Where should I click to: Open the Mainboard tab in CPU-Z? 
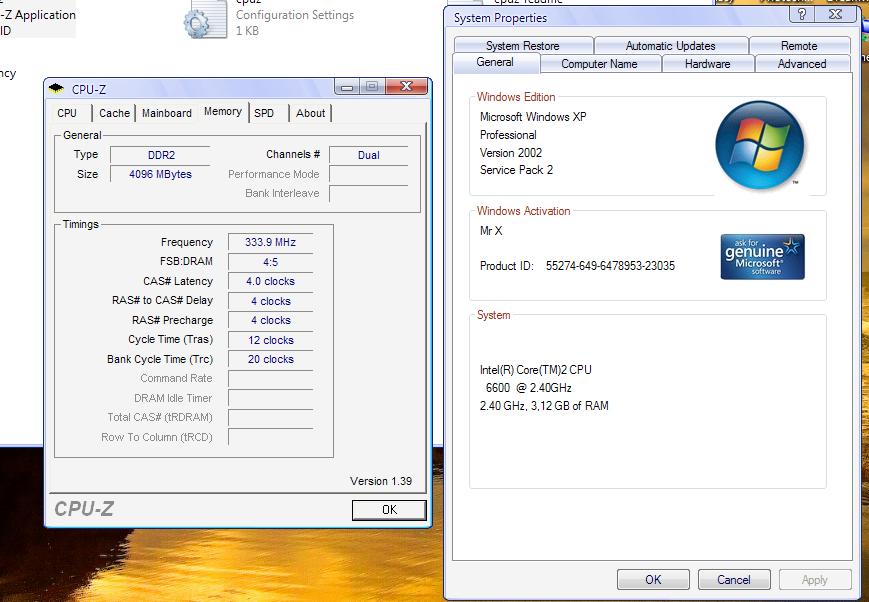(167, 113)
